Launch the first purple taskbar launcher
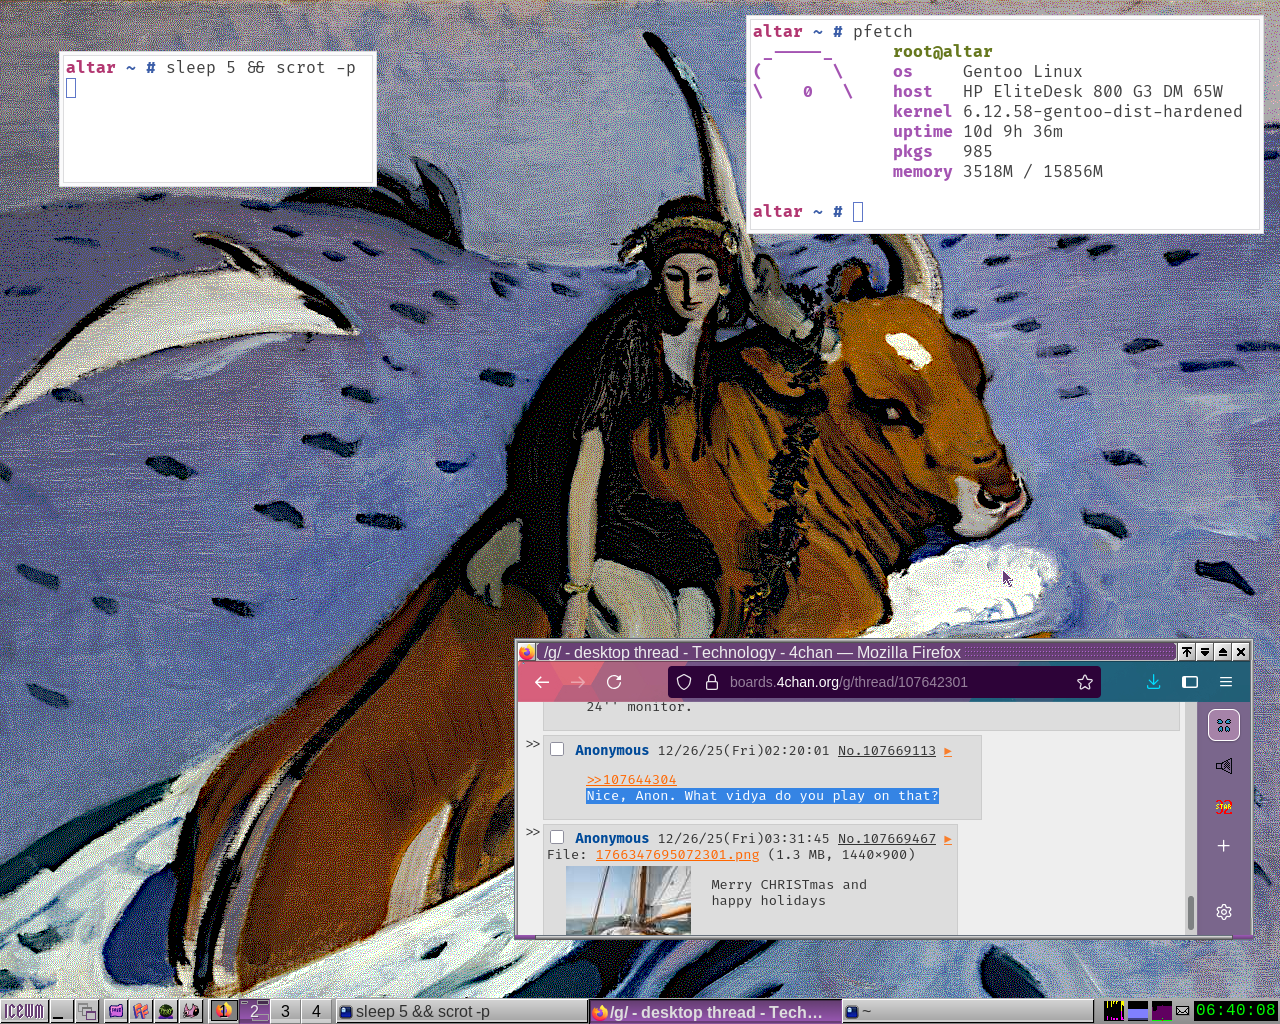1280x1024 pixels. tap(117, 1011)
